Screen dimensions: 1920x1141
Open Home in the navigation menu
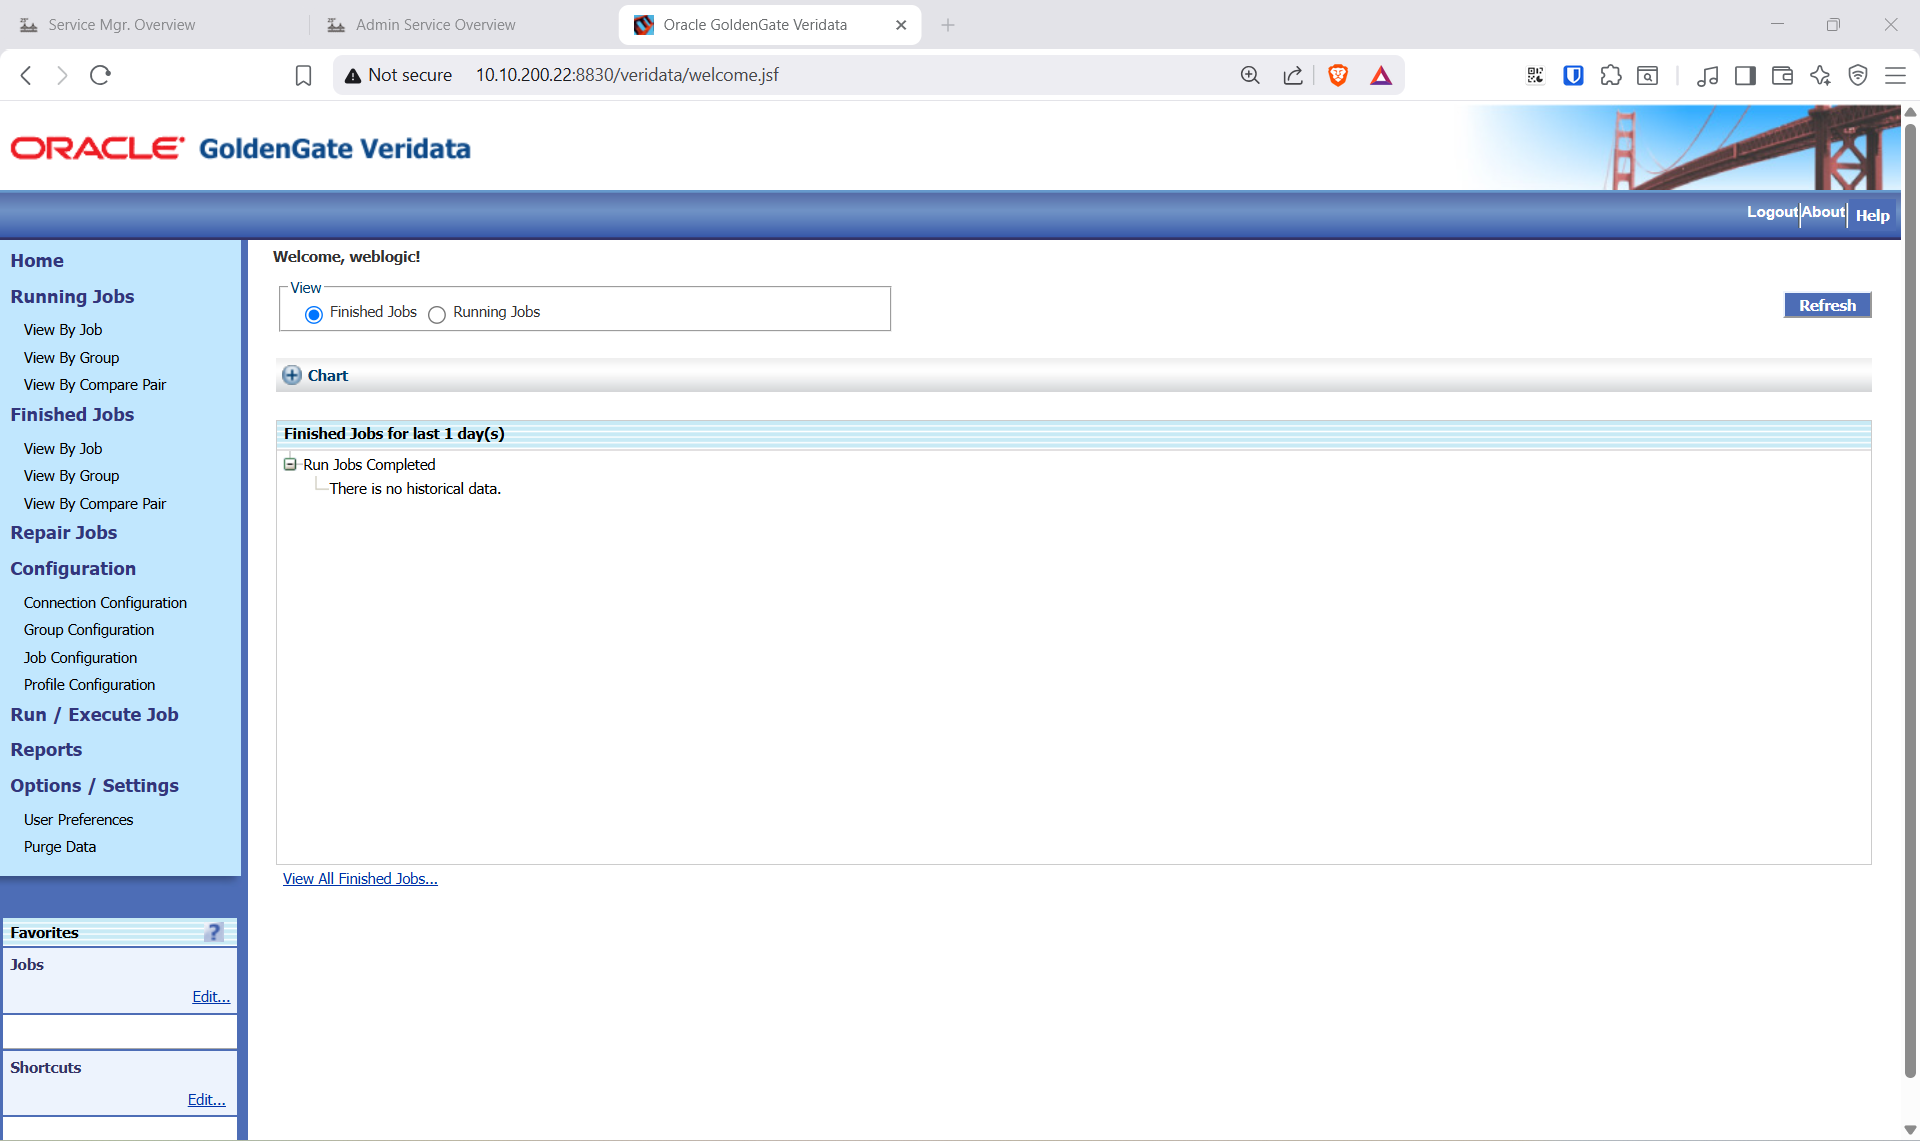[x=37, y=260]
